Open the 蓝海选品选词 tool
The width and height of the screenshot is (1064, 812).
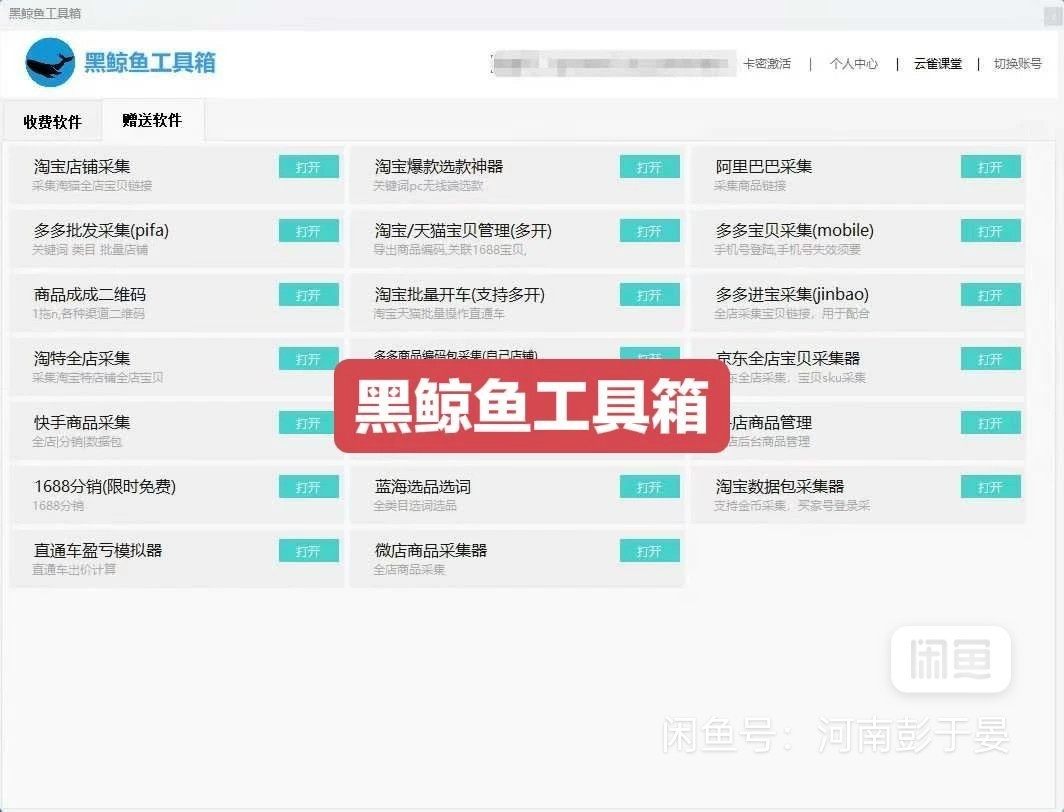point(649,487)
